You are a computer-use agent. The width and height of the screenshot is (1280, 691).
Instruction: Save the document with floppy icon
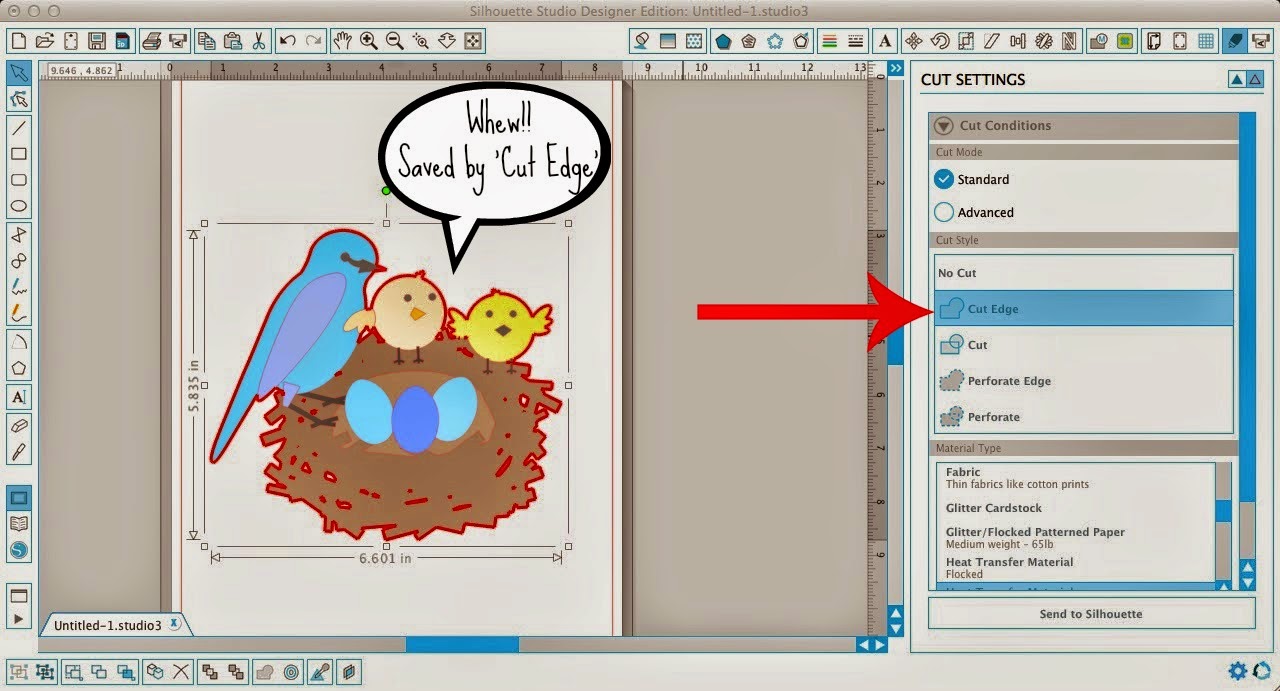point(96,41)
